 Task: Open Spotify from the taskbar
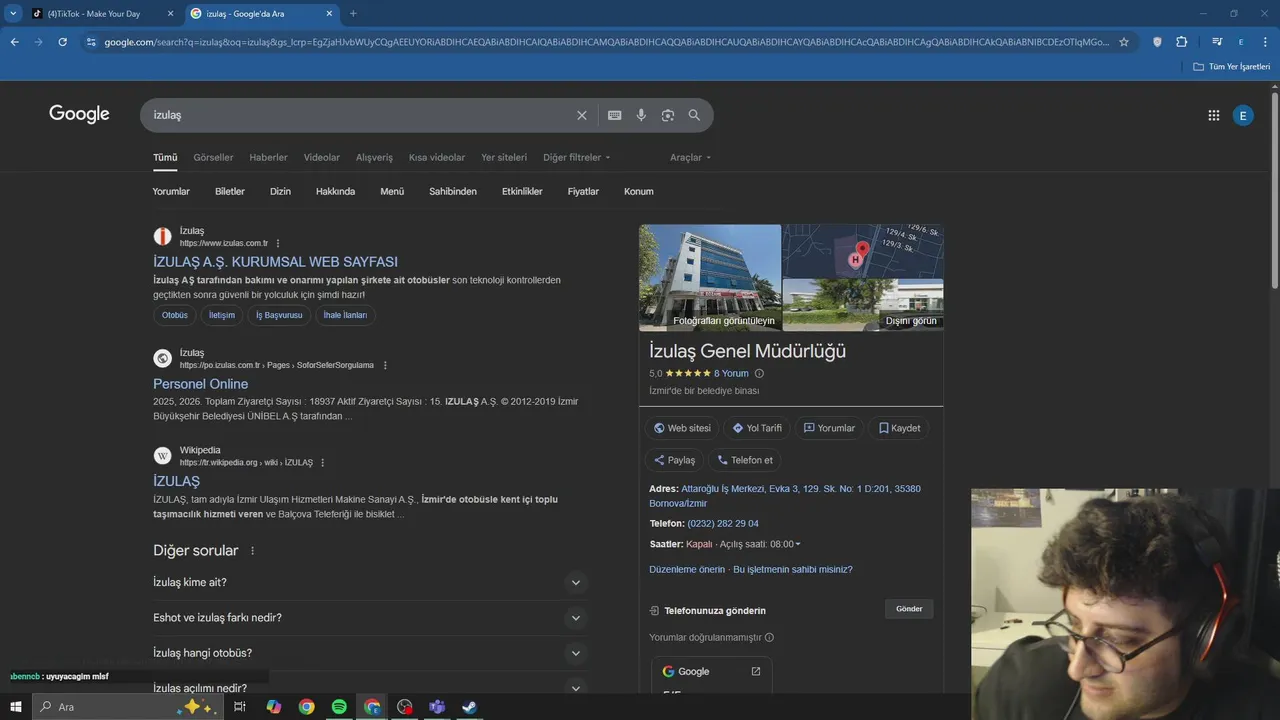(339, 707)
